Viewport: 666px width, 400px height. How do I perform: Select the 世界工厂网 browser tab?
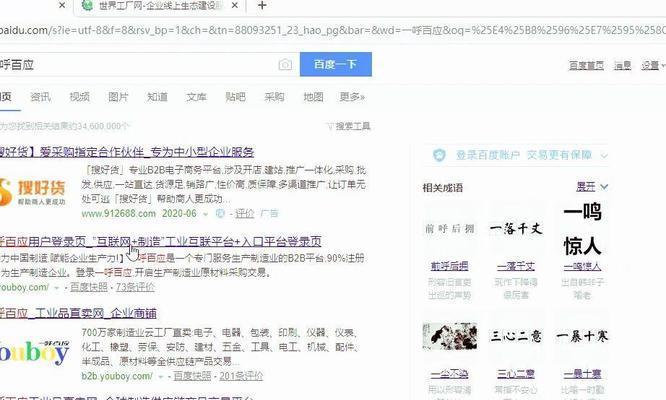tap(160, 6)
